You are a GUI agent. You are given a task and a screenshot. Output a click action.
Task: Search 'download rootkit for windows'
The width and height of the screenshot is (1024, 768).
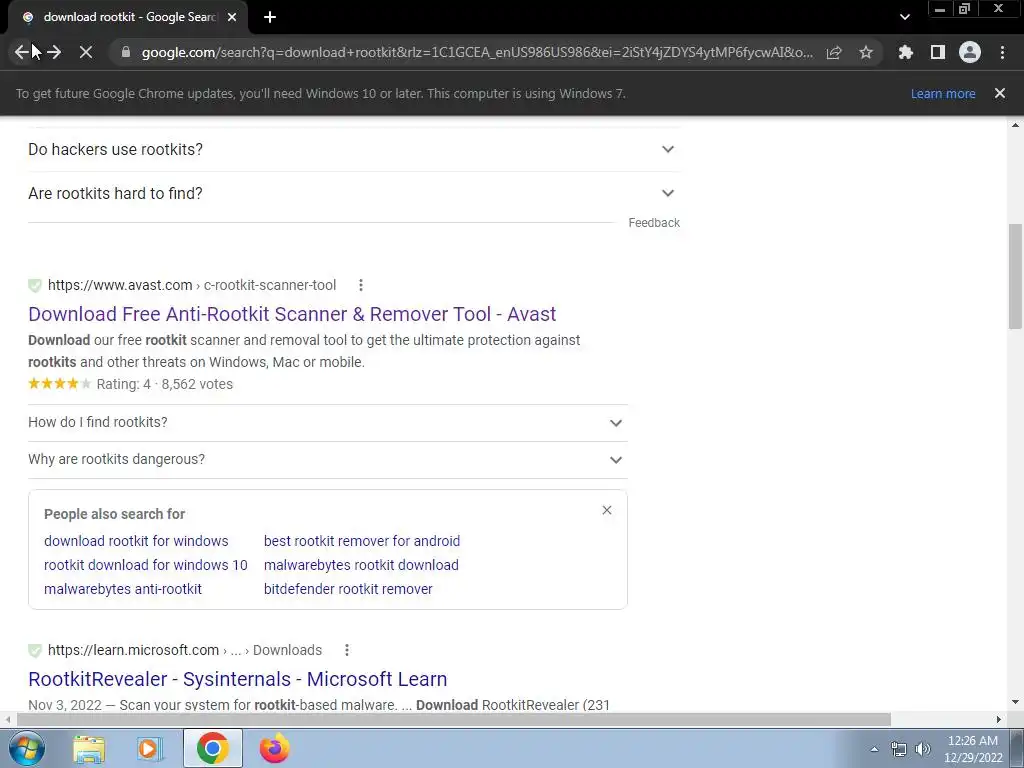136,541
